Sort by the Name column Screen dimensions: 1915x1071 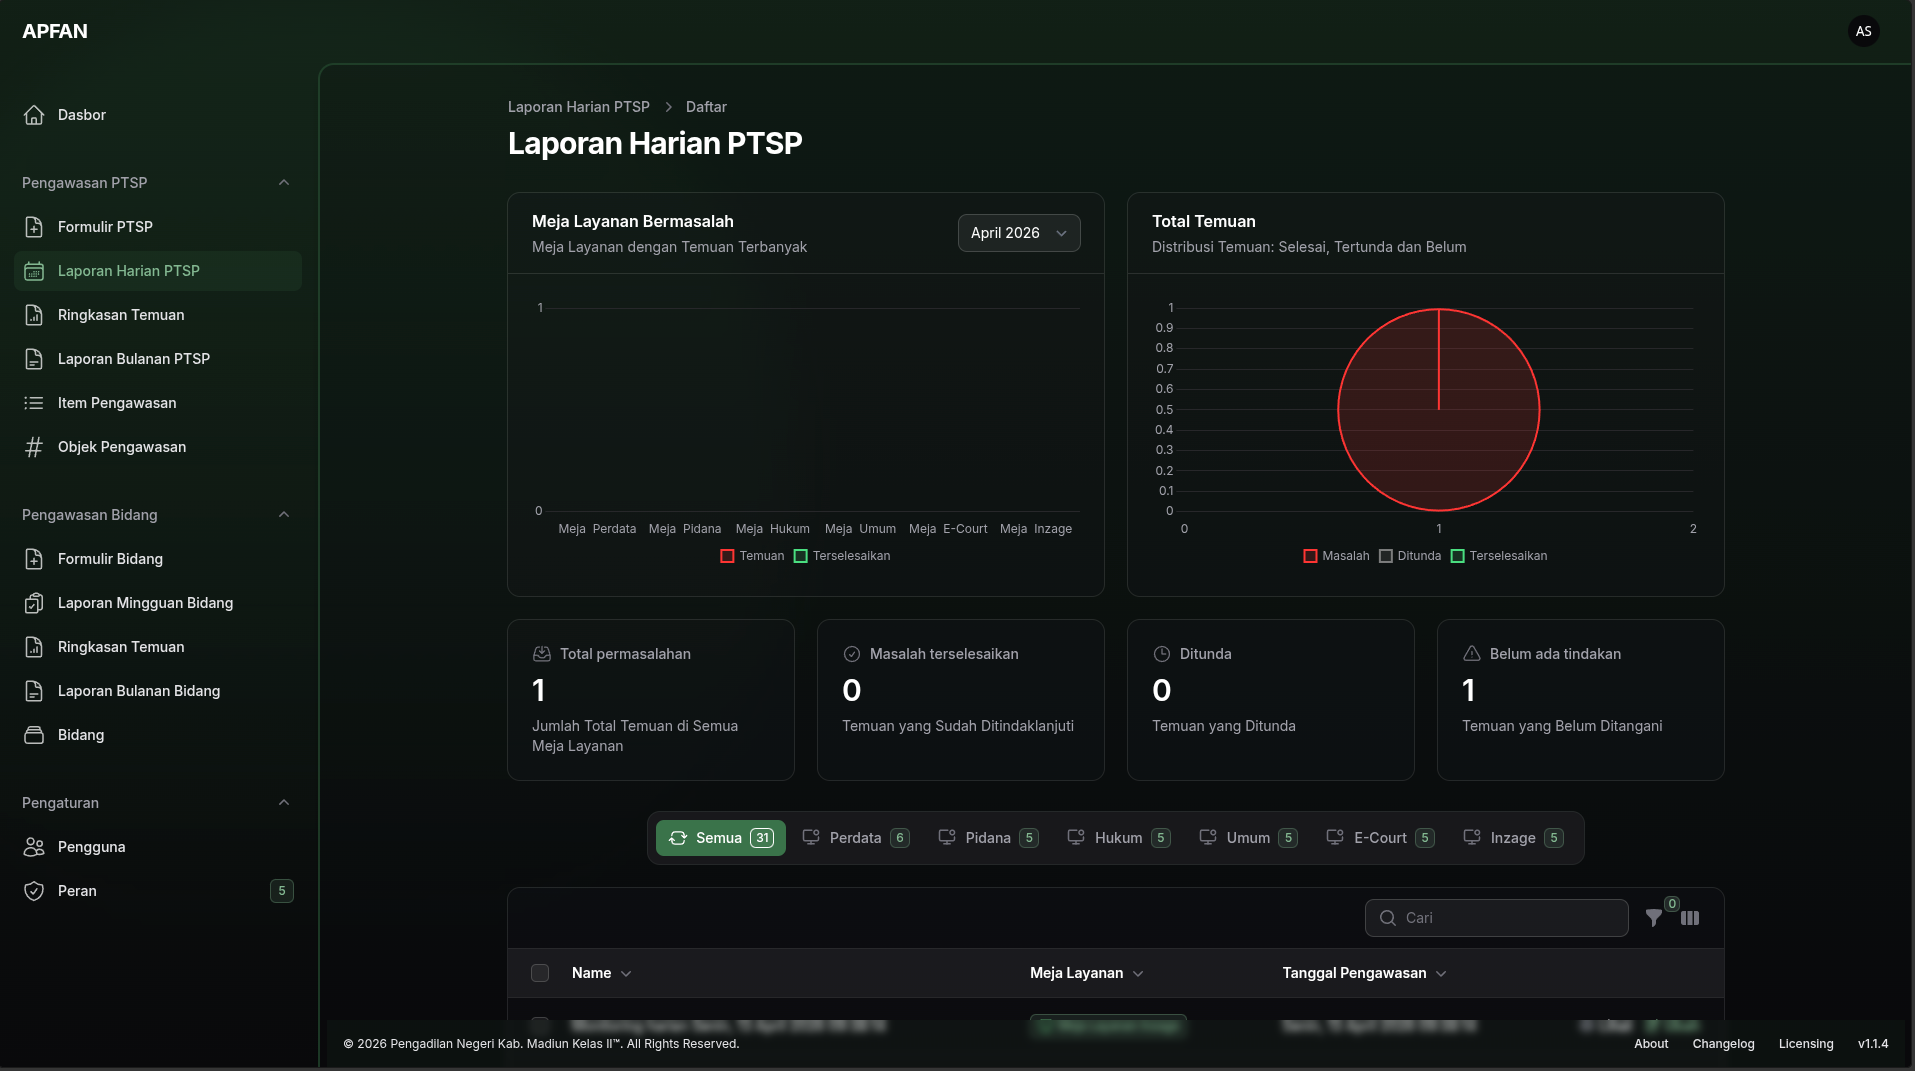tap(601, 973)
